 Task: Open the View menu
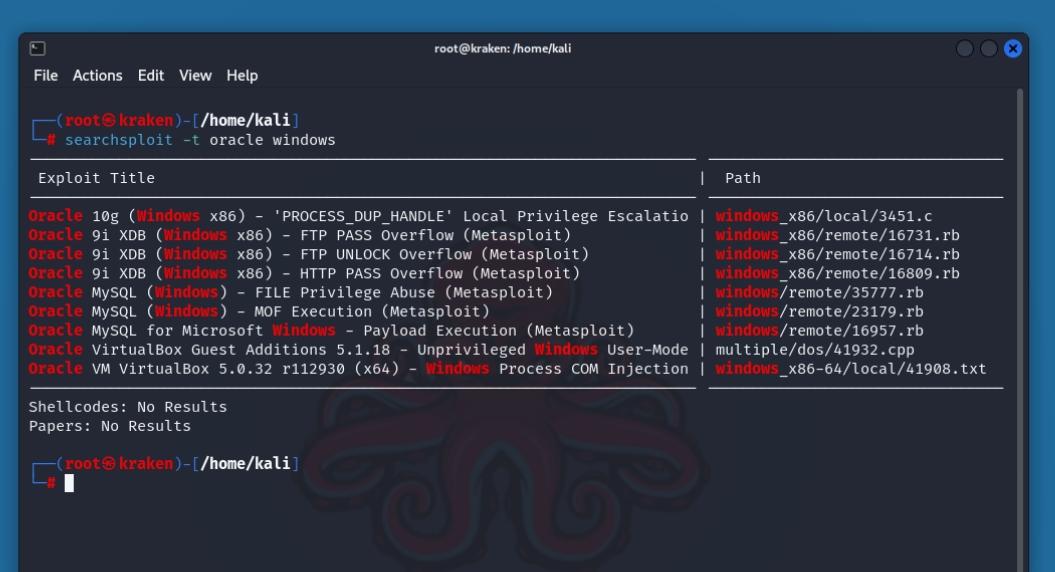(x=195, y=75)
